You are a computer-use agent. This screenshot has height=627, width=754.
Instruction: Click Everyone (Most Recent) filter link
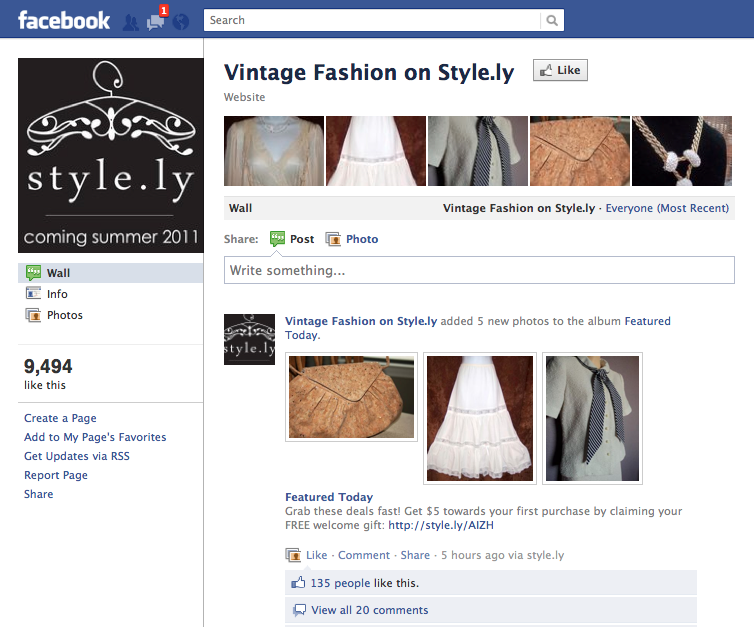click(x=667, y=208)
